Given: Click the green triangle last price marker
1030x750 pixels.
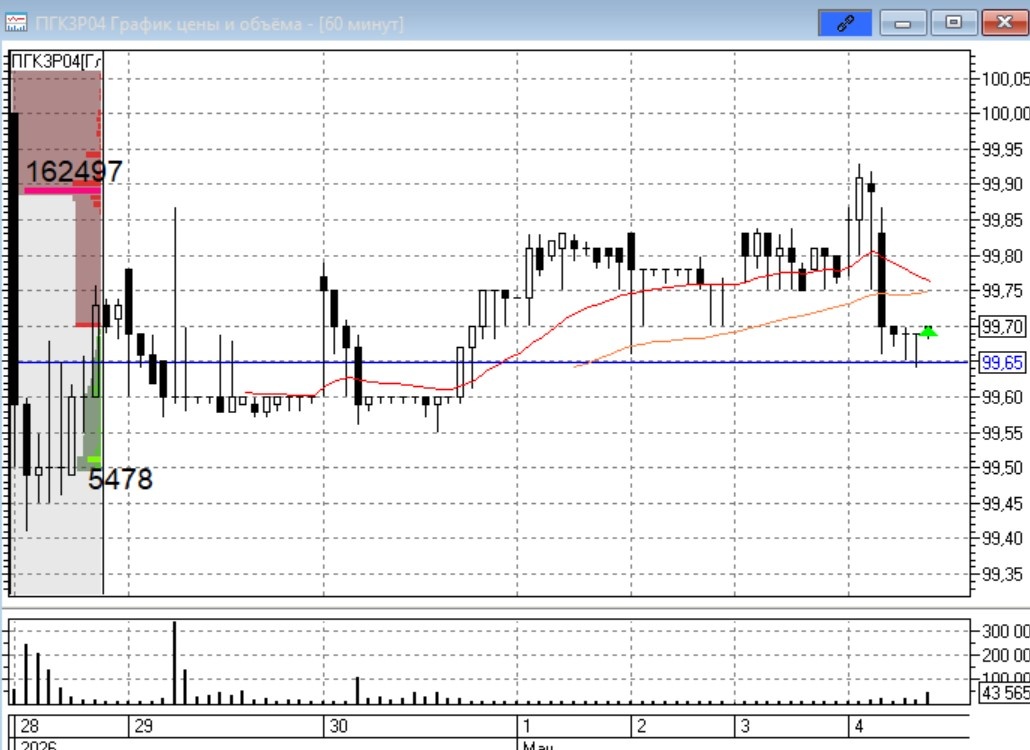Looking at the screenshot, I should pyautogui.click(x=928, y=332).
